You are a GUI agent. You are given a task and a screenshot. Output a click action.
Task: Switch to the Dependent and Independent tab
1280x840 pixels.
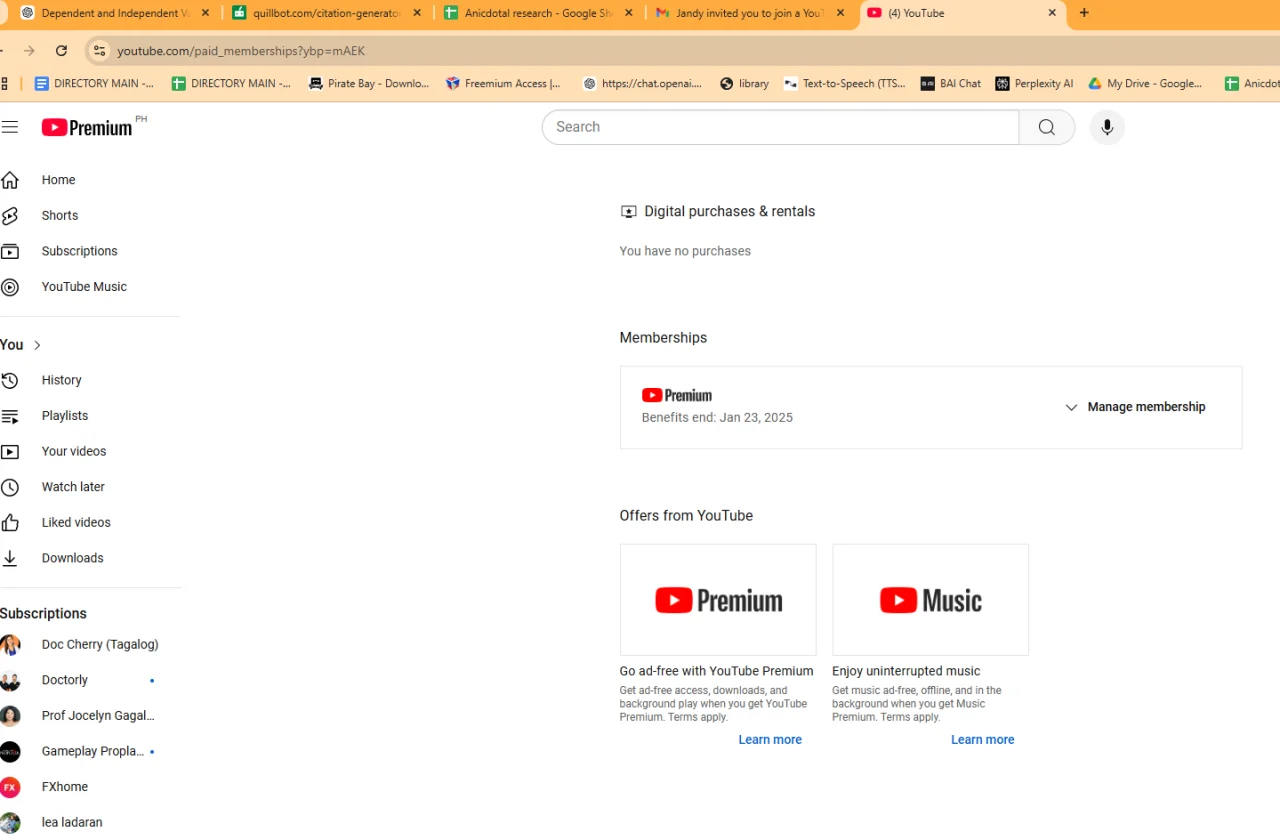[x=115, y=13]
